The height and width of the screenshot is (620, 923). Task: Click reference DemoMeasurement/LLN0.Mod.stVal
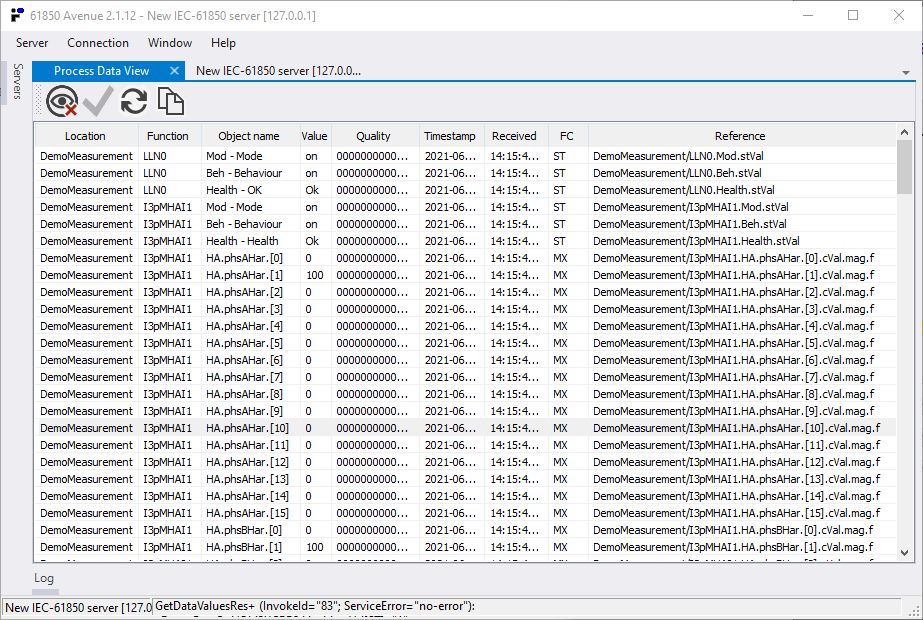click(678, 156)
